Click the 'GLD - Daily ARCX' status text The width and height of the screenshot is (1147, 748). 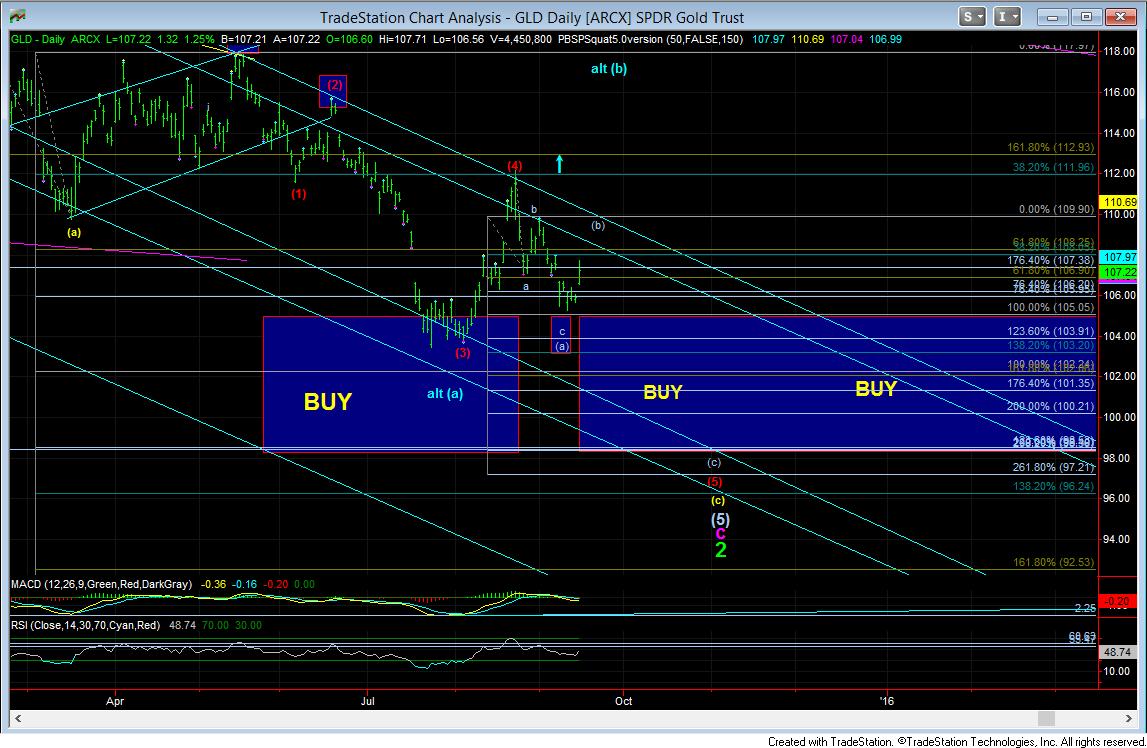click(56, 39)
